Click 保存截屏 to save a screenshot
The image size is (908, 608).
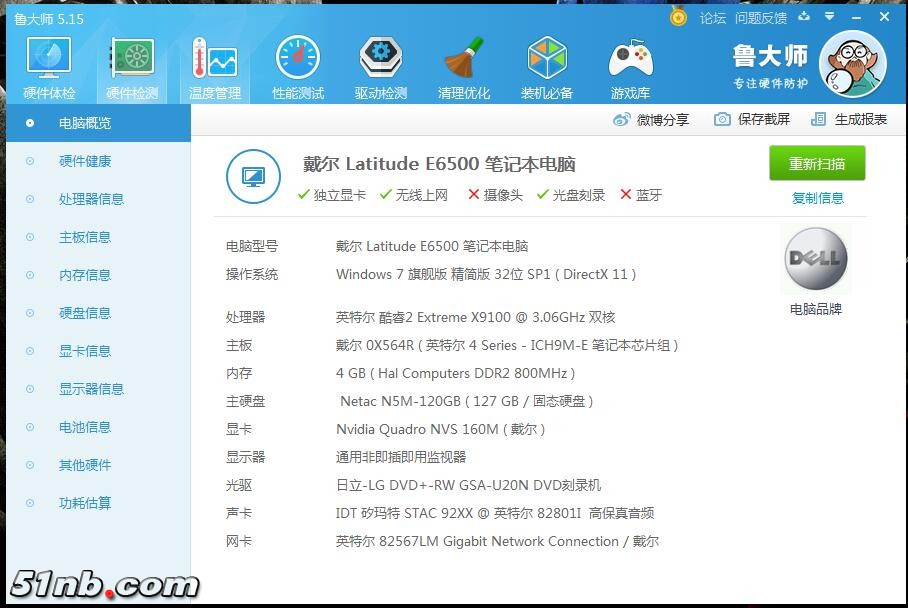click(x=752, y=119)
